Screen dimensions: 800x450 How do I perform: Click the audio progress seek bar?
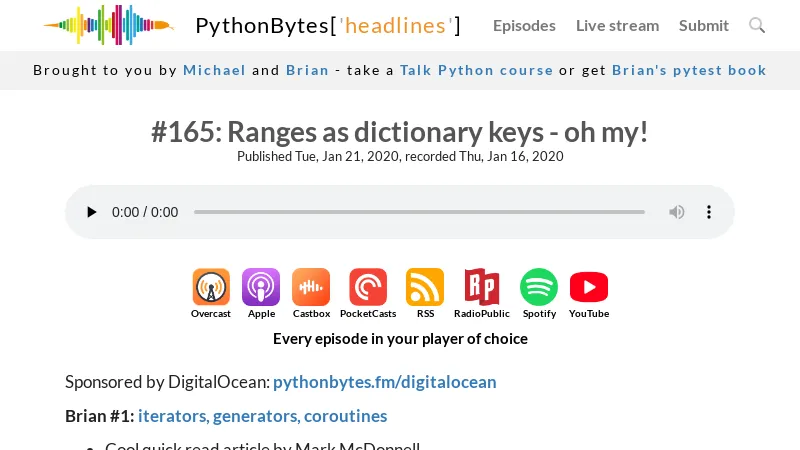click(419, 212)
